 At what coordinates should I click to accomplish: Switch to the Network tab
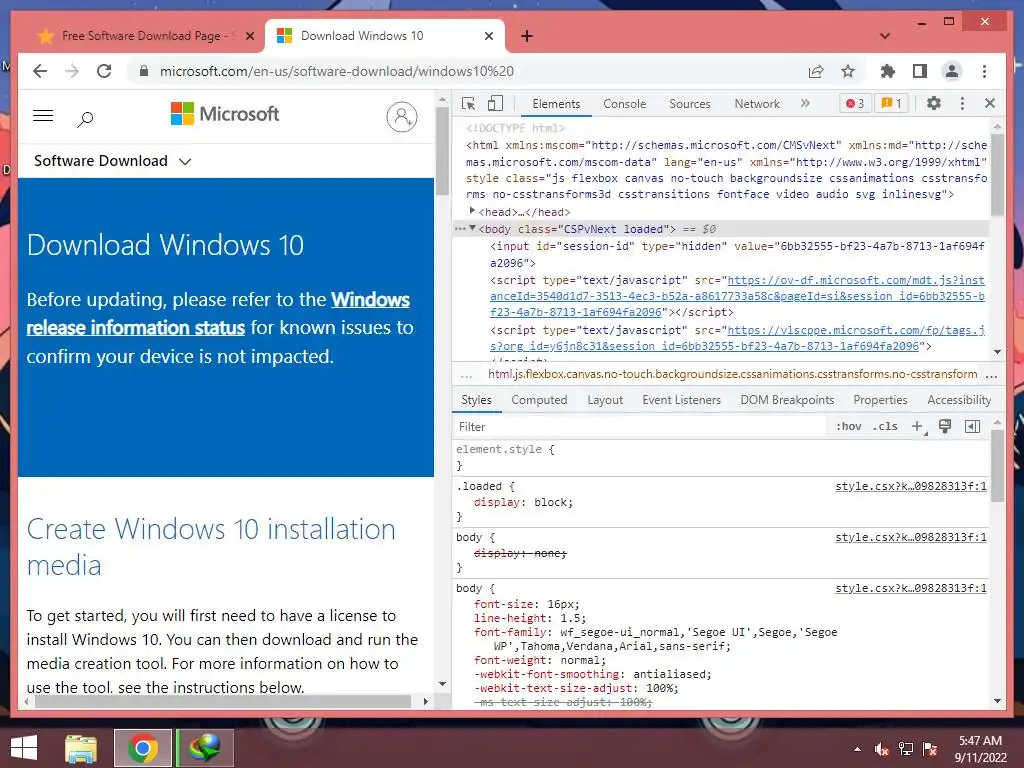click(x=757, y=104)
